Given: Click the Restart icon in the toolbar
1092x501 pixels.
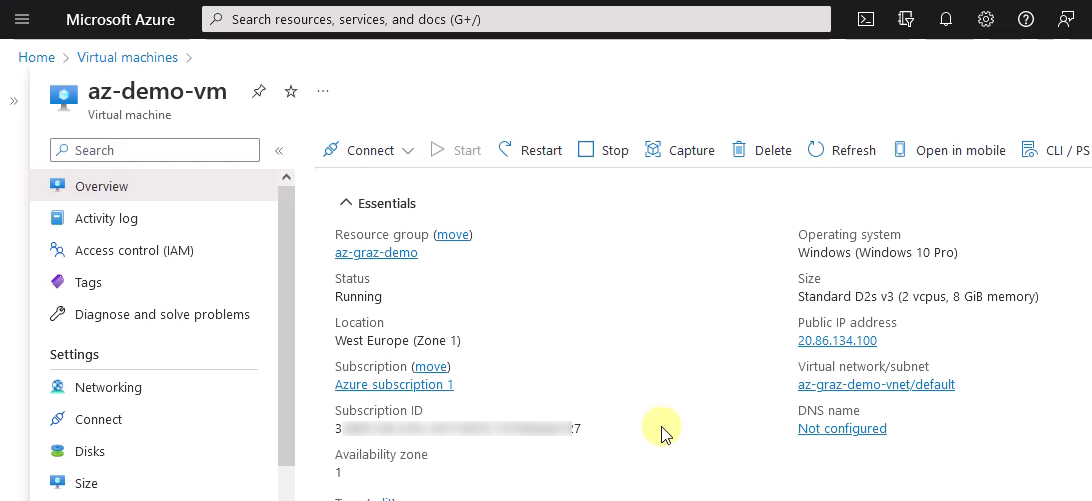Looking at the screenshot, I should (506, 150).
